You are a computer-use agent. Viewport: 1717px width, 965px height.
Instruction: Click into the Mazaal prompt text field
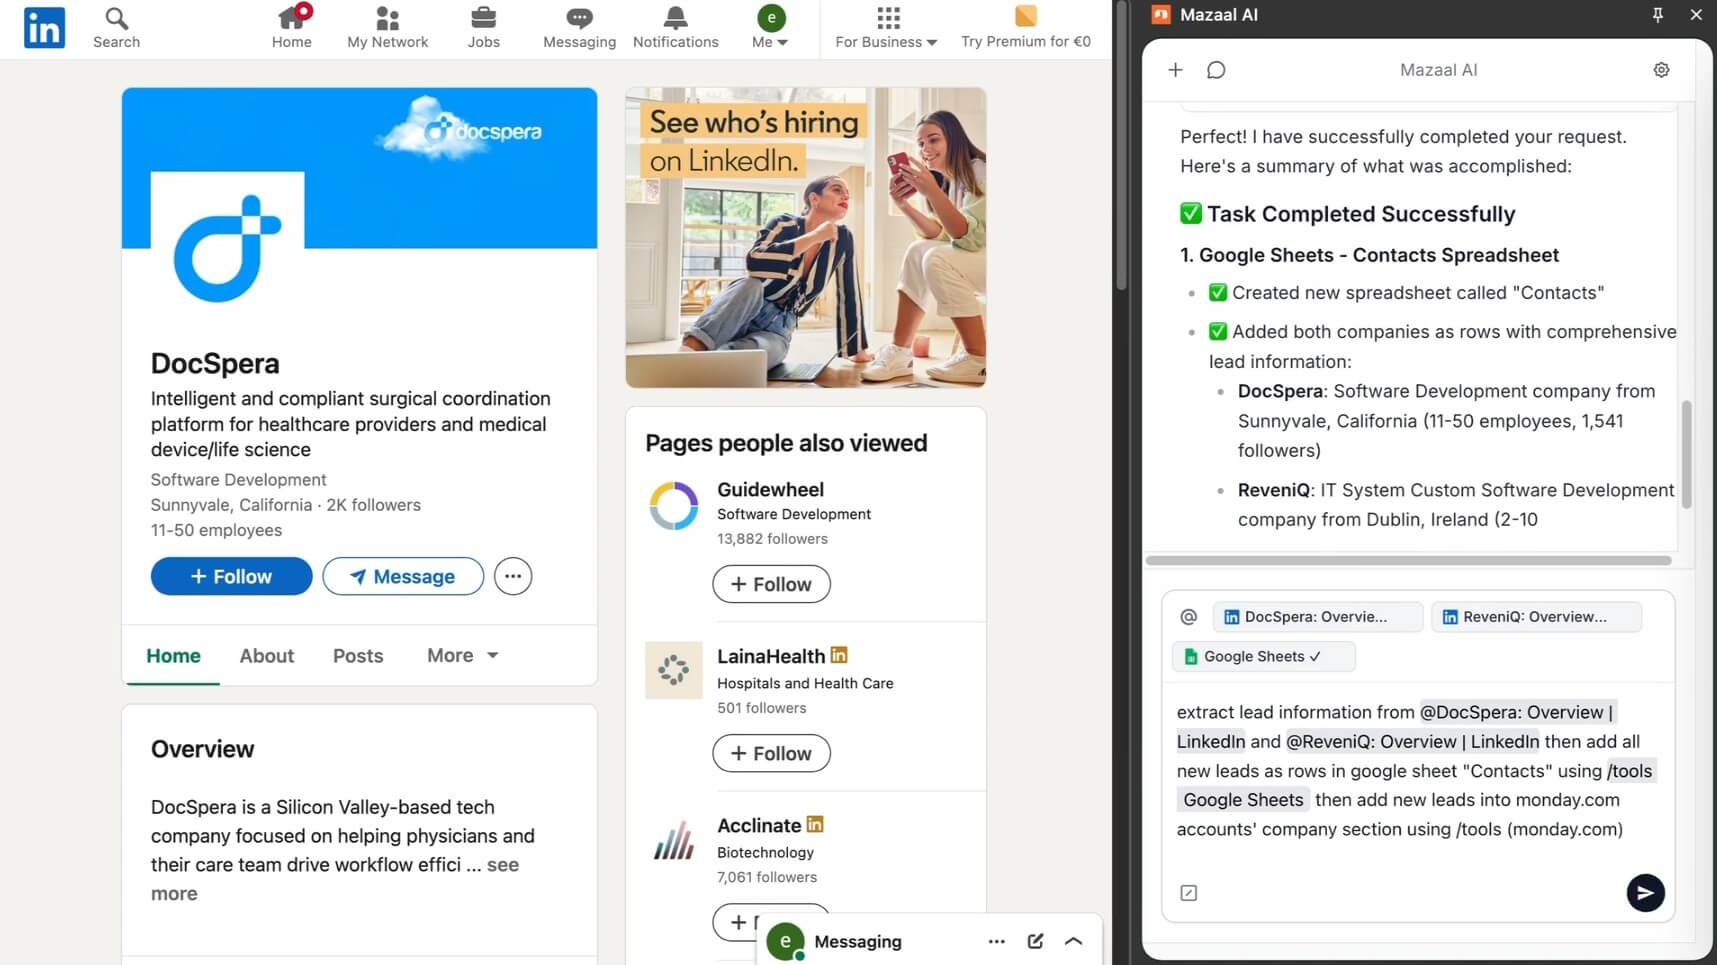[x=1417, y=771]
